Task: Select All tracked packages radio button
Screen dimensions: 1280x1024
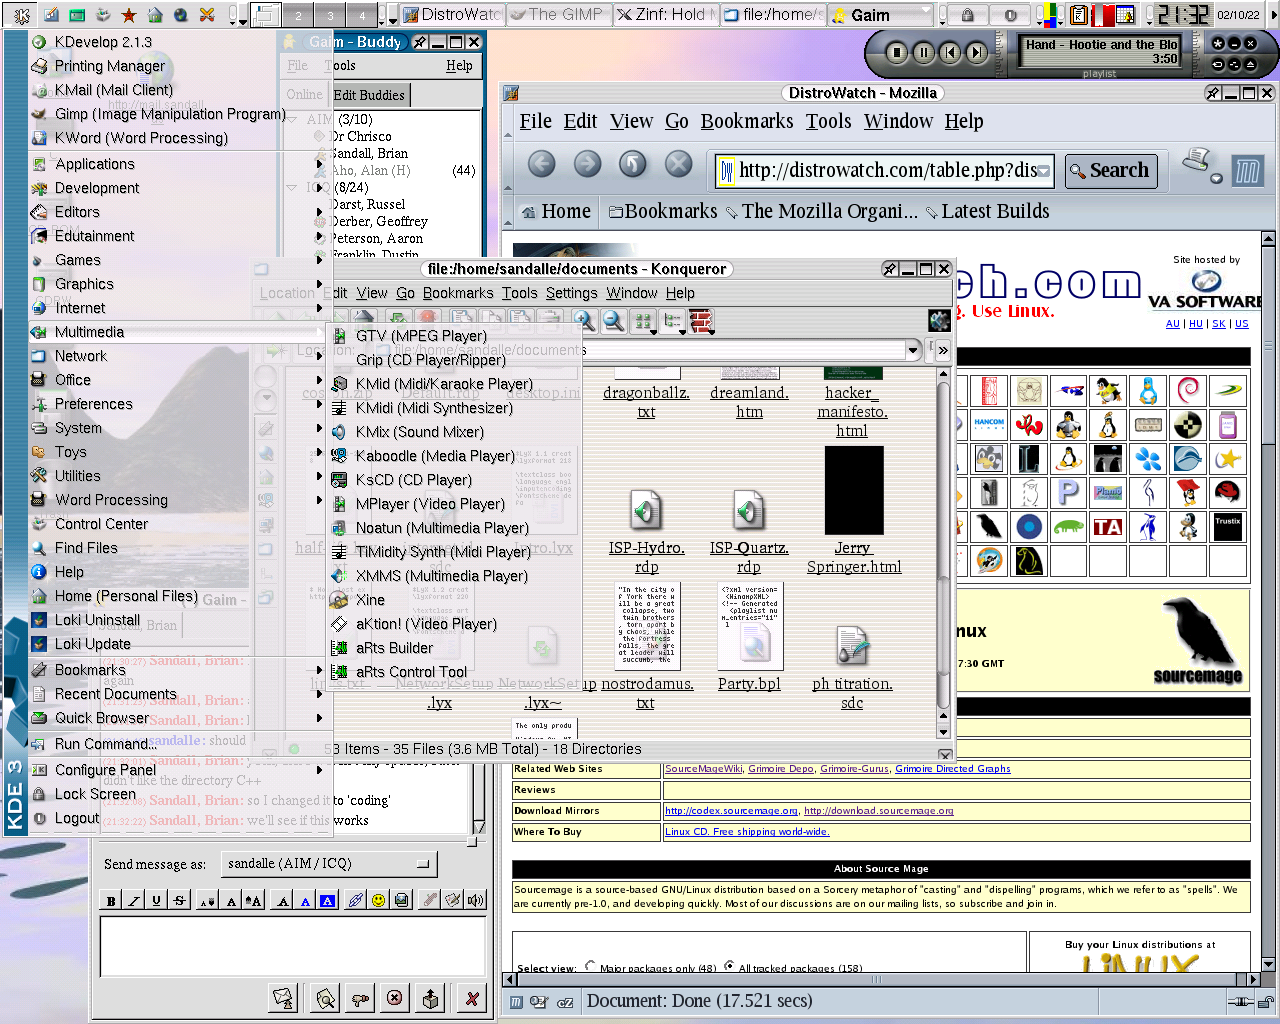Action: click(729, 966)
